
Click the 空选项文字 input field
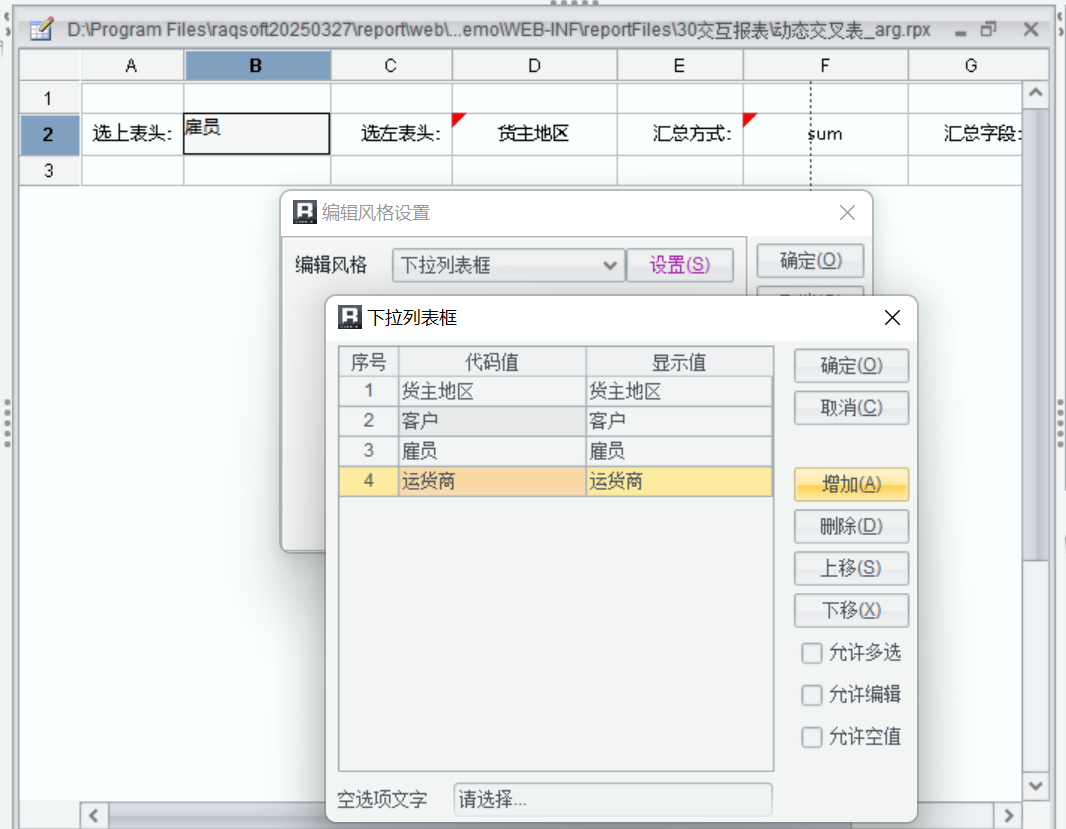612,799
